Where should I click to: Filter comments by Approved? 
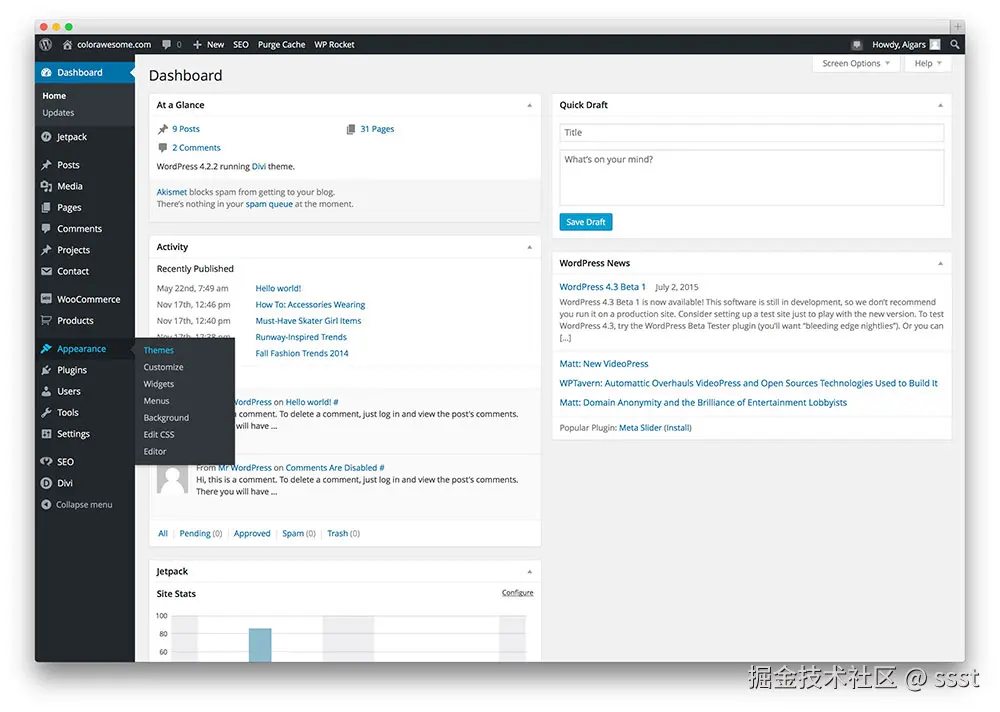252,533
